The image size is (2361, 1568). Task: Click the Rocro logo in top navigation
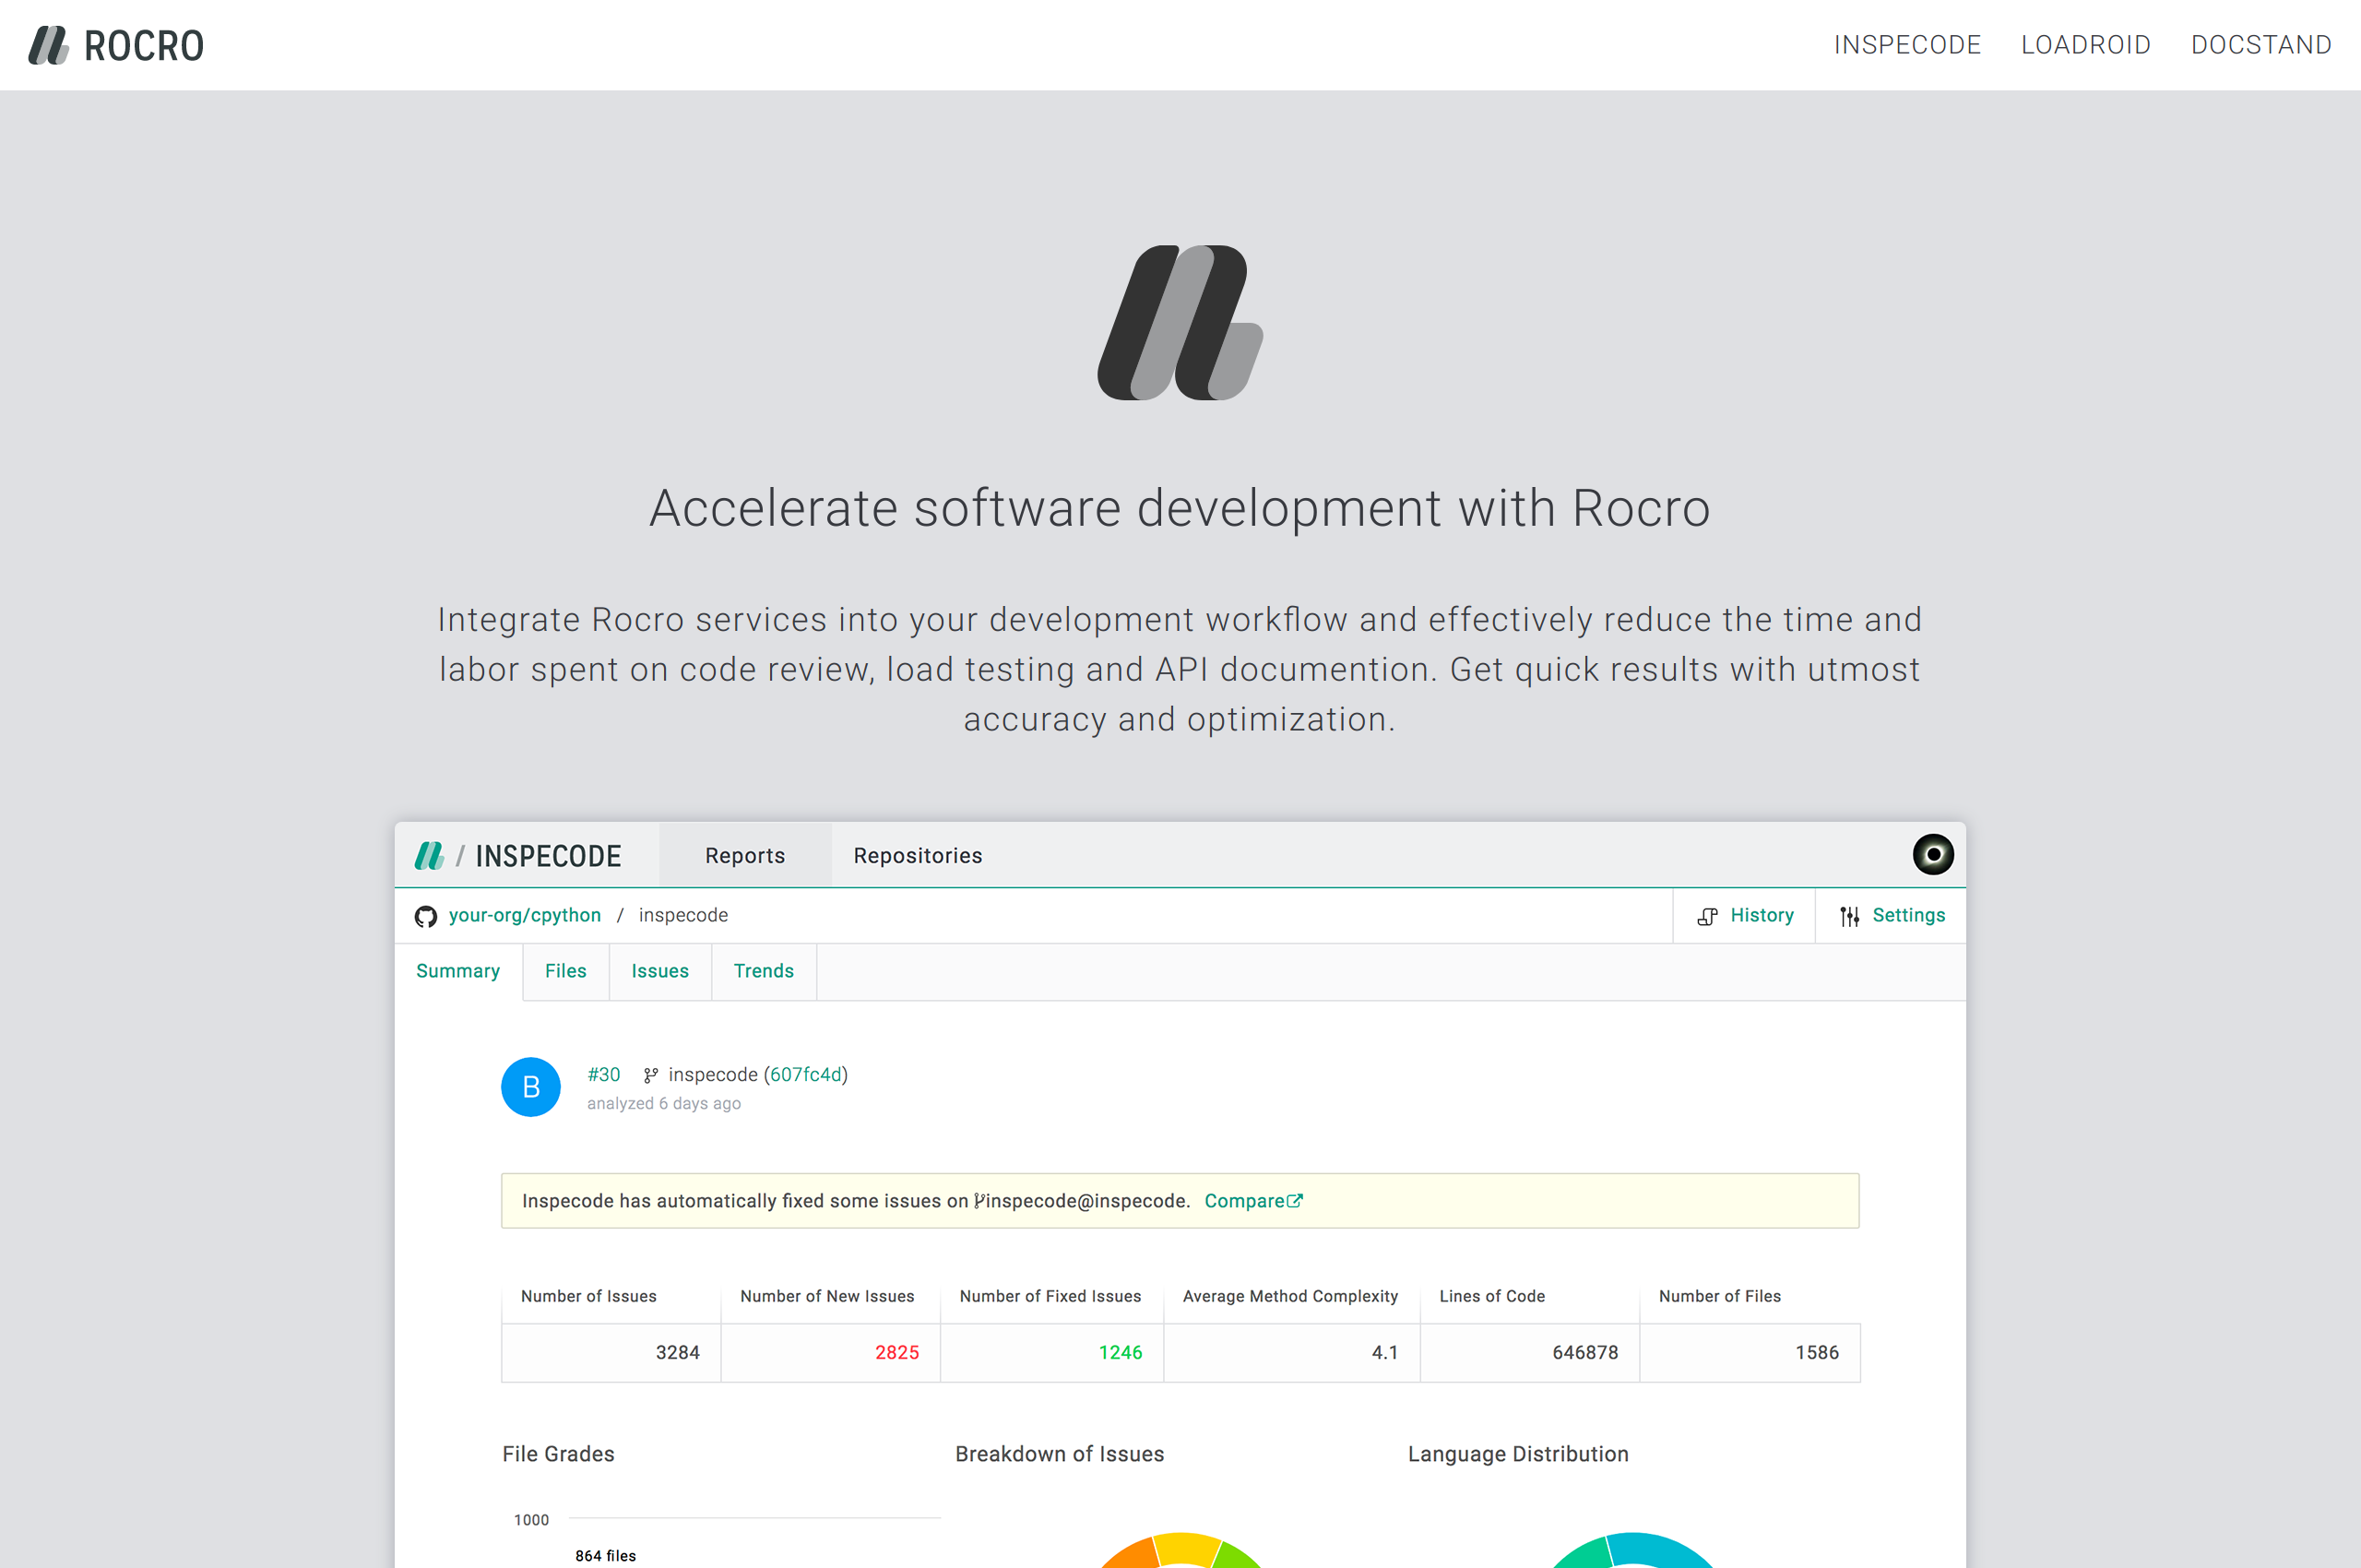click(114, 44)
